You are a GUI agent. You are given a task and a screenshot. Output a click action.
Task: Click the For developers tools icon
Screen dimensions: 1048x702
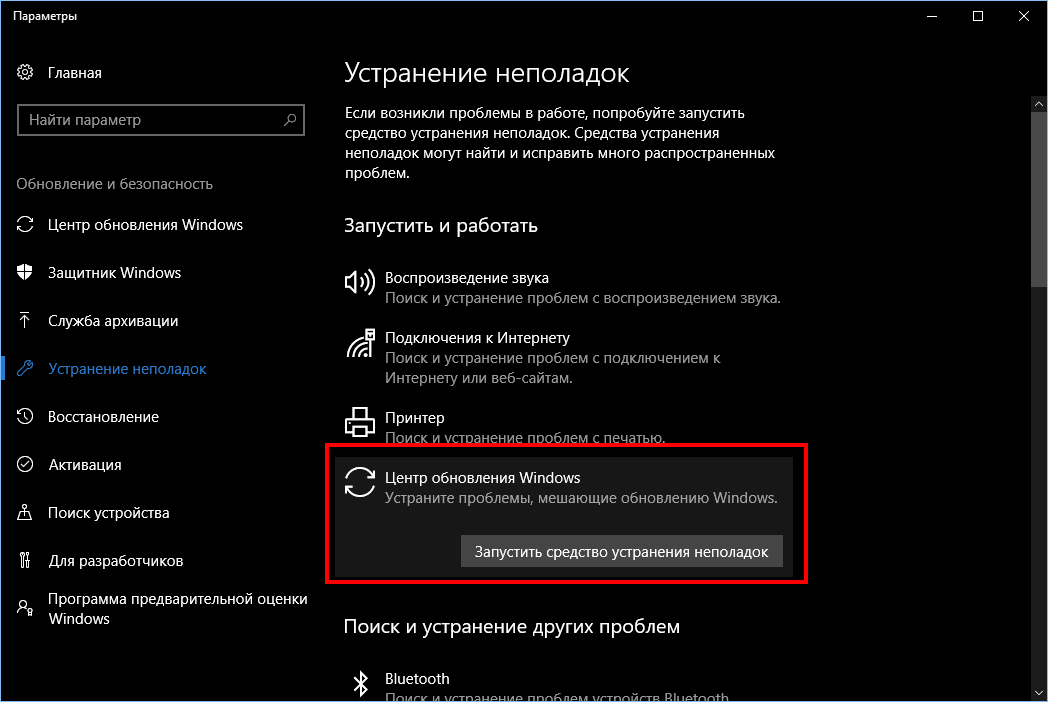(x=25, y=560)
